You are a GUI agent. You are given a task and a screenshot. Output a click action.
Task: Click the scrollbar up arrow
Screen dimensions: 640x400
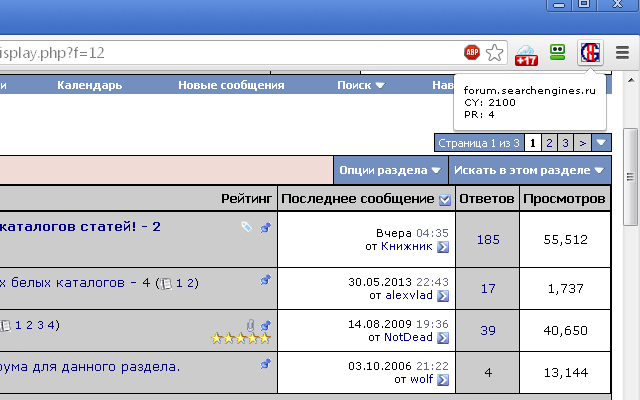(631, 80)
